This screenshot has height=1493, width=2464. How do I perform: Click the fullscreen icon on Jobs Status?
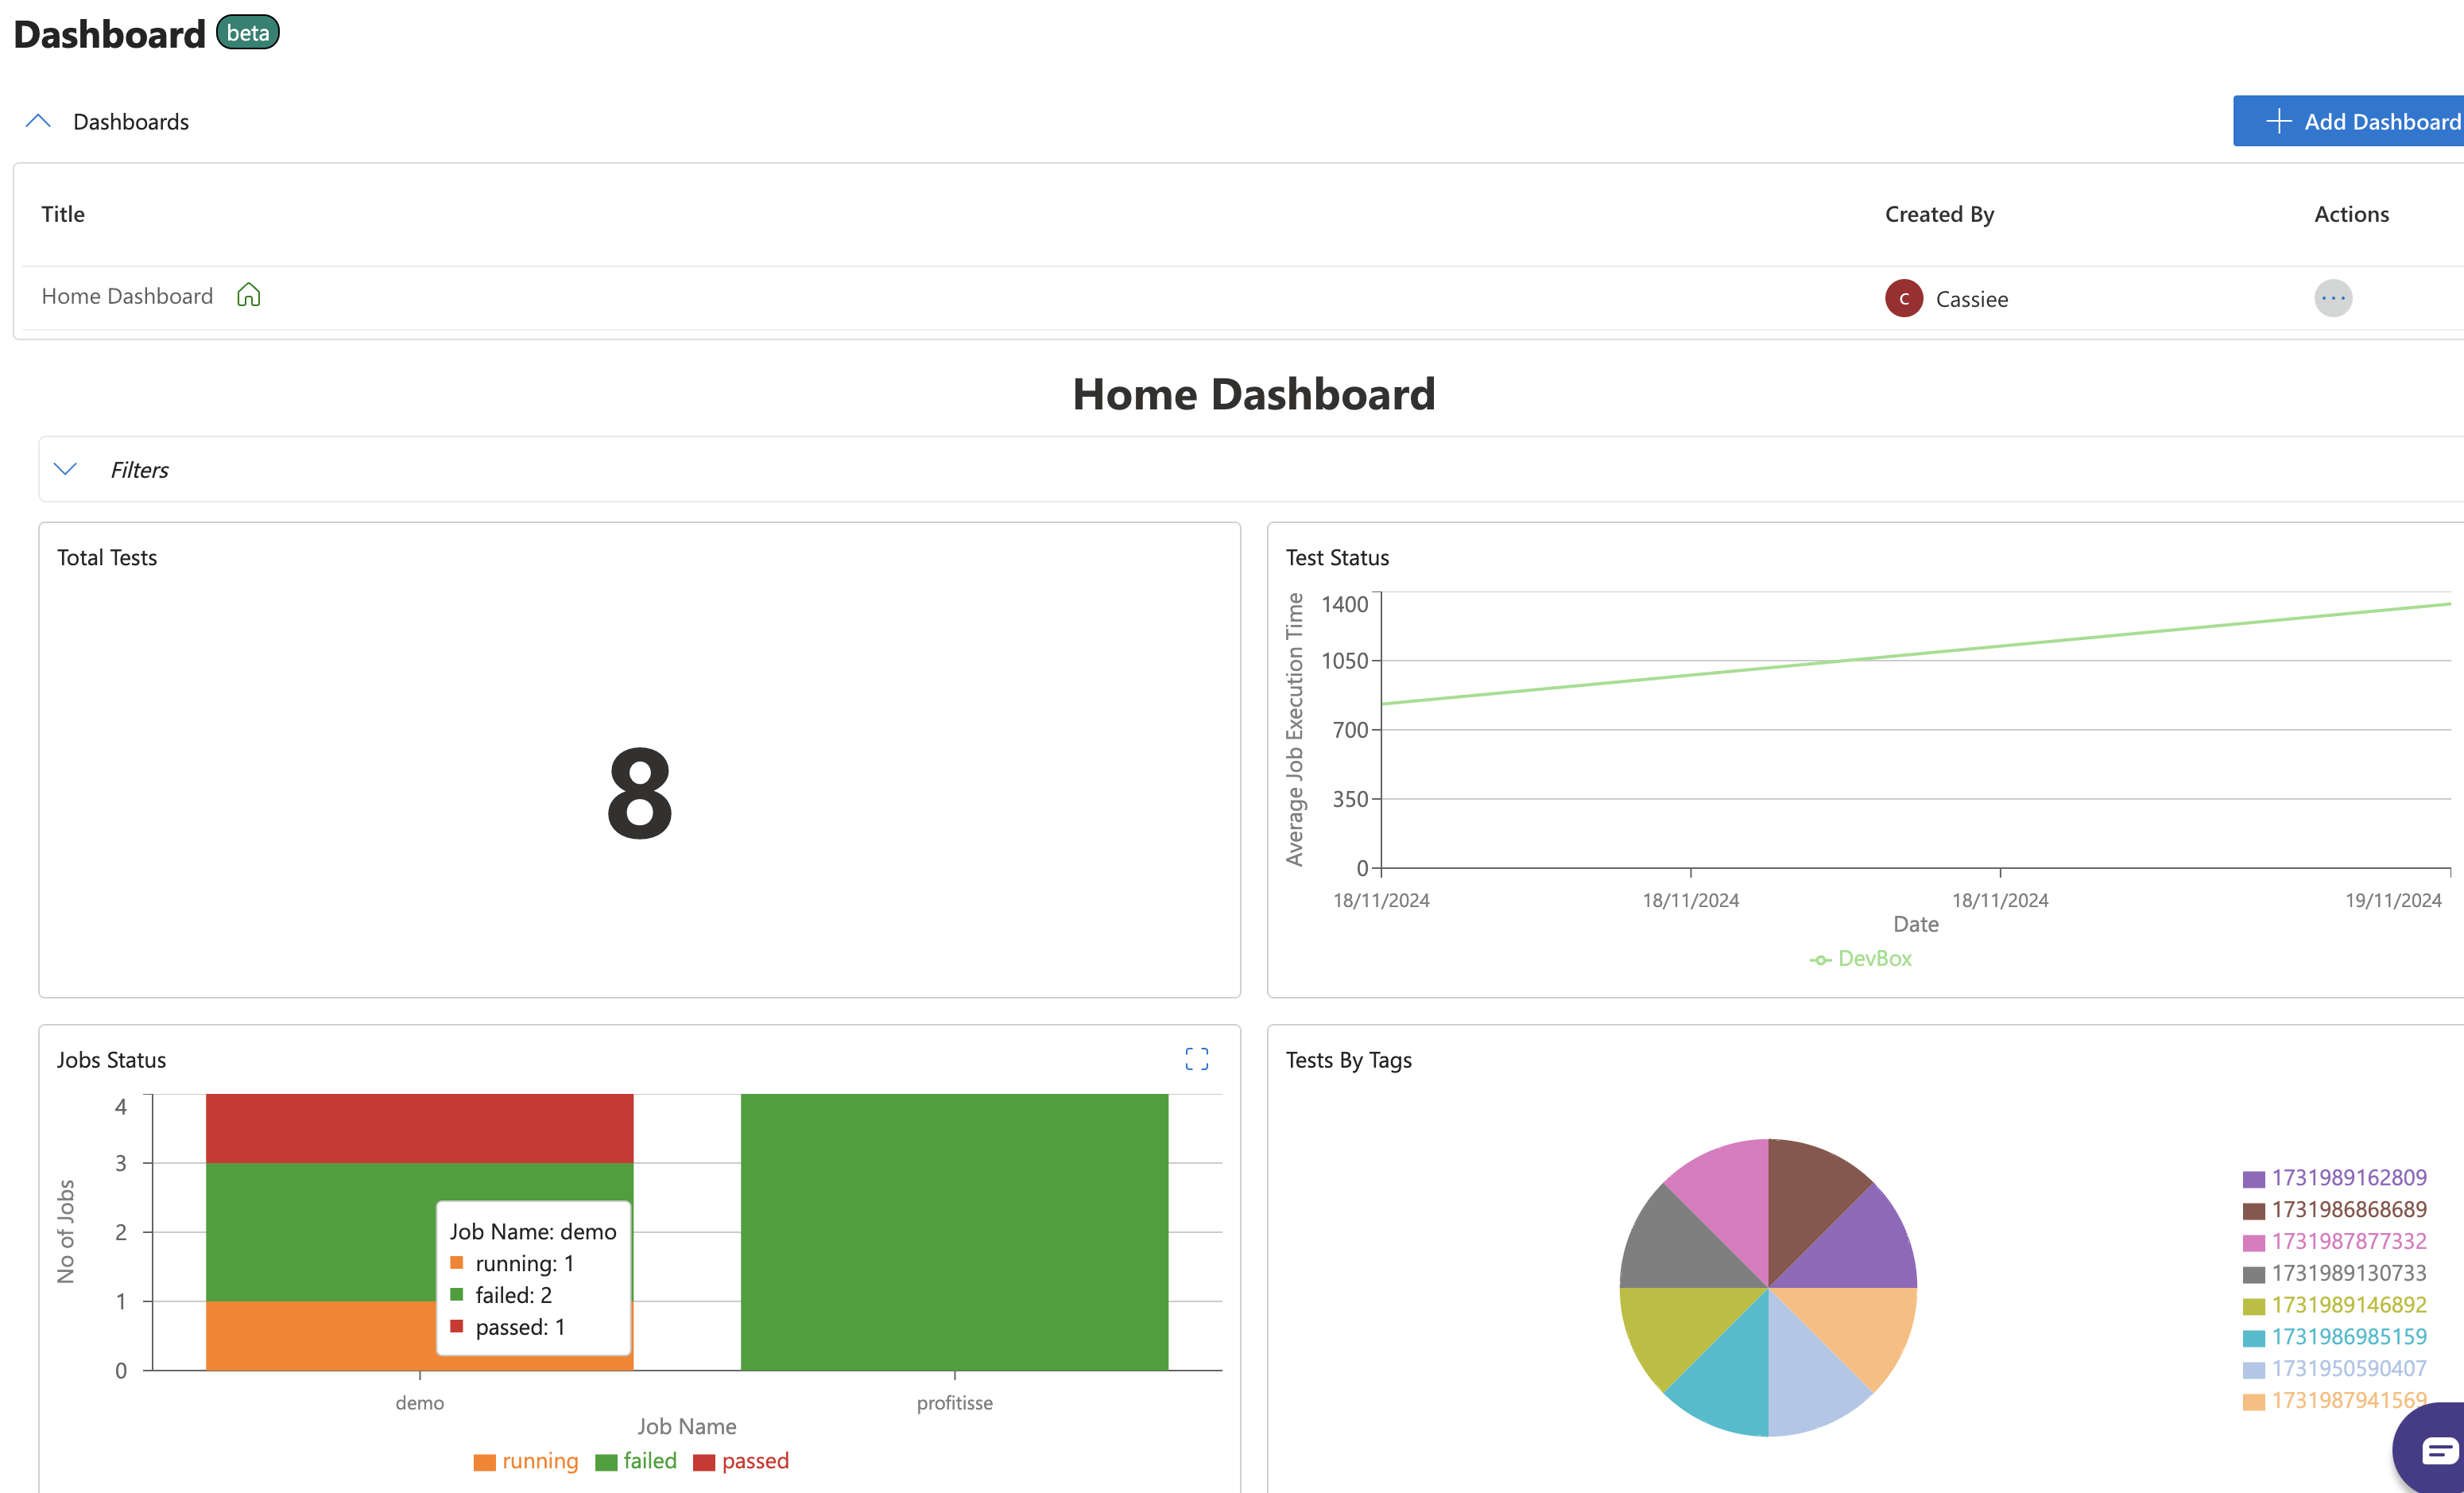(1196, 1059)
